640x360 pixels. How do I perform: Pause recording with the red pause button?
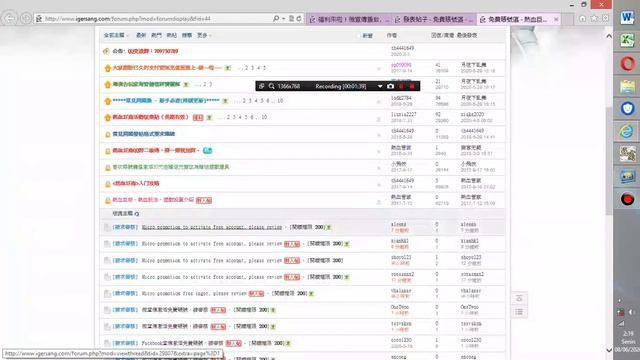(x=401, y=86)
